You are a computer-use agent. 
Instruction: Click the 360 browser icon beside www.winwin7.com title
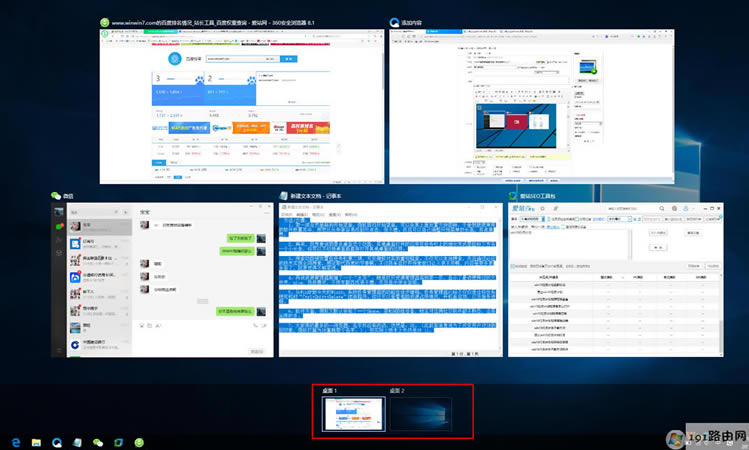[x=105, y=22]
